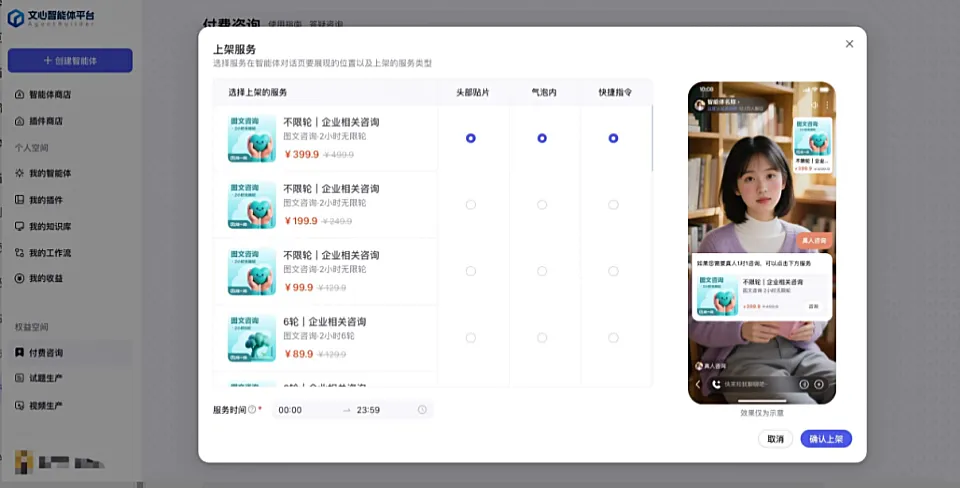Select 付费咨询 in the sidebar
Image resolution: width=960 pixels, height=488 pixels.
pyautogui.click(x=70, y=353)
